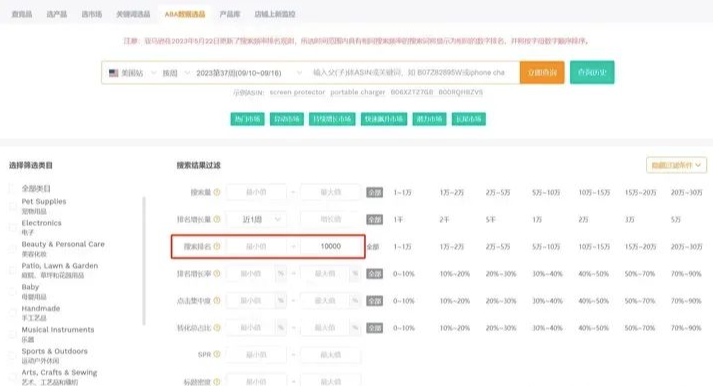Use example keyword portable charger
Screen dimensions: 713x386
pyautogui.click(x=357, y=92)
